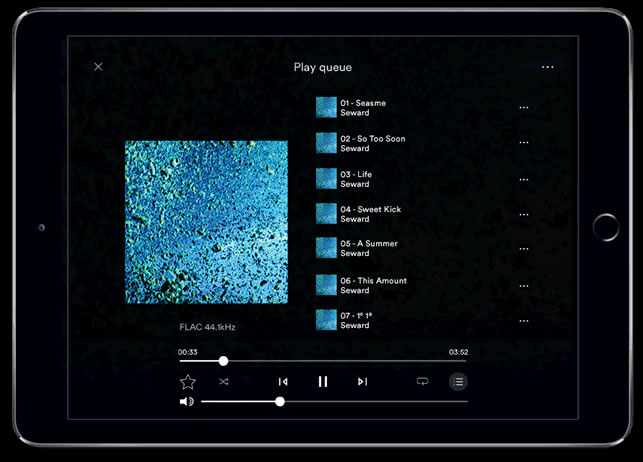Image resolution: width=643 pixels, height=462 pixels.
Task: Mute audio with the speaker icon
Action: [187, 401]
